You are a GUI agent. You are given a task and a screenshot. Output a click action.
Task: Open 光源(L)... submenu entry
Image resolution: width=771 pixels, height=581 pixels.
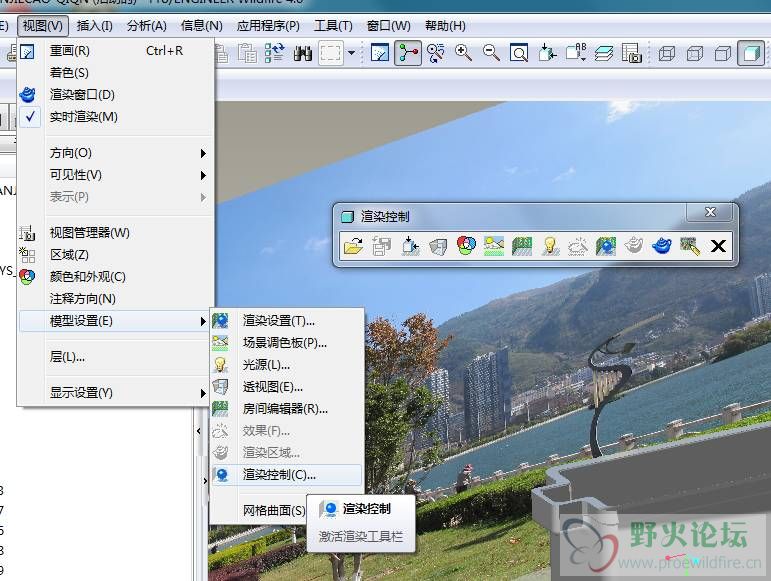coord(287,365)
